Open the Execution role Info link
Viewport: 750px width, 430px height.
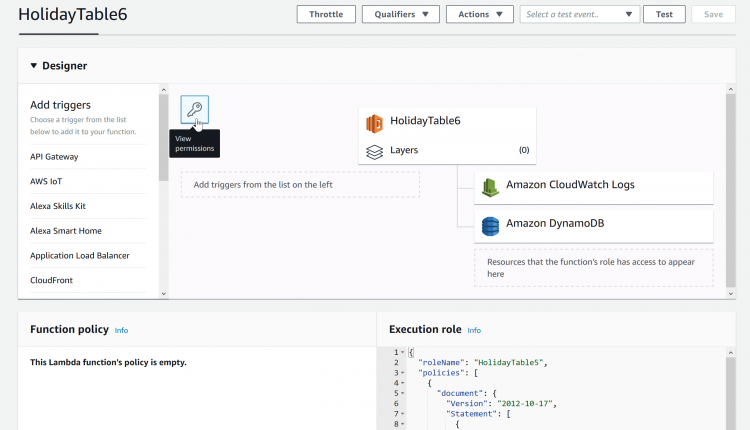474,330
